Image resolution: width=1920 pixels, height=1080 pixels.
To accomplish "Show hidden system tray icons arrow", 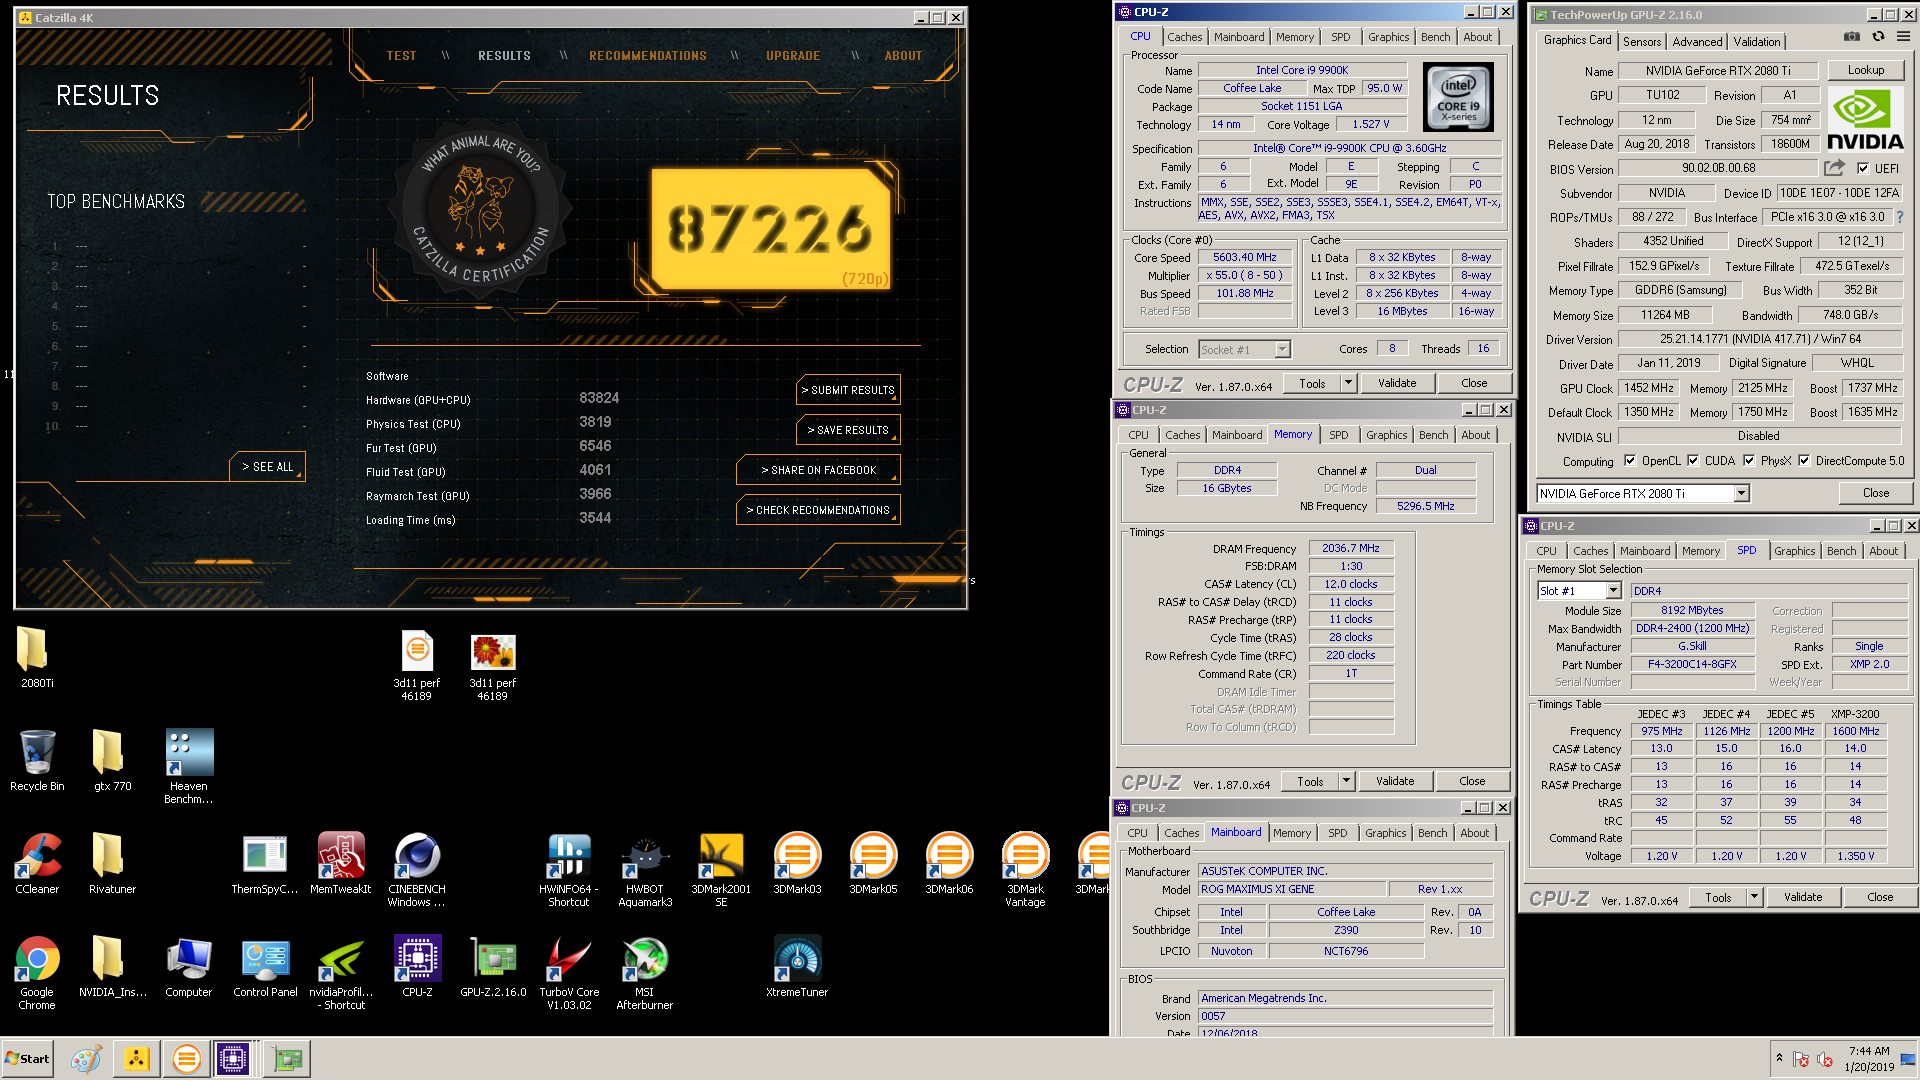I will (x=1778, y=1057).
